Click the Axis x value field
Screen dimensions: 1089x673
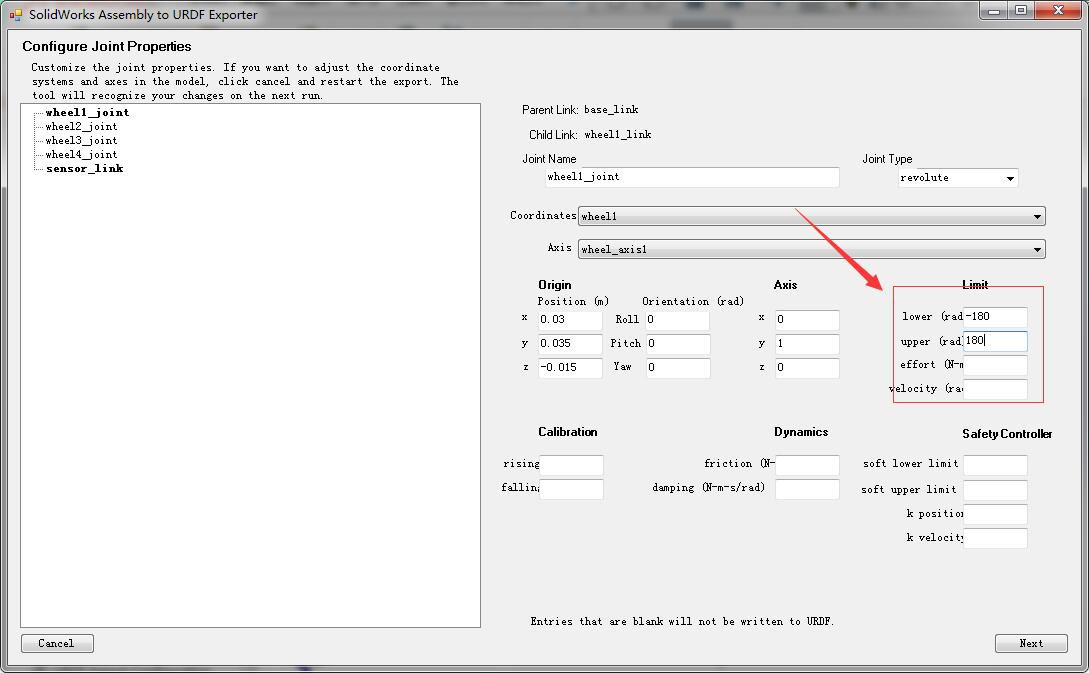coord(807,319)
